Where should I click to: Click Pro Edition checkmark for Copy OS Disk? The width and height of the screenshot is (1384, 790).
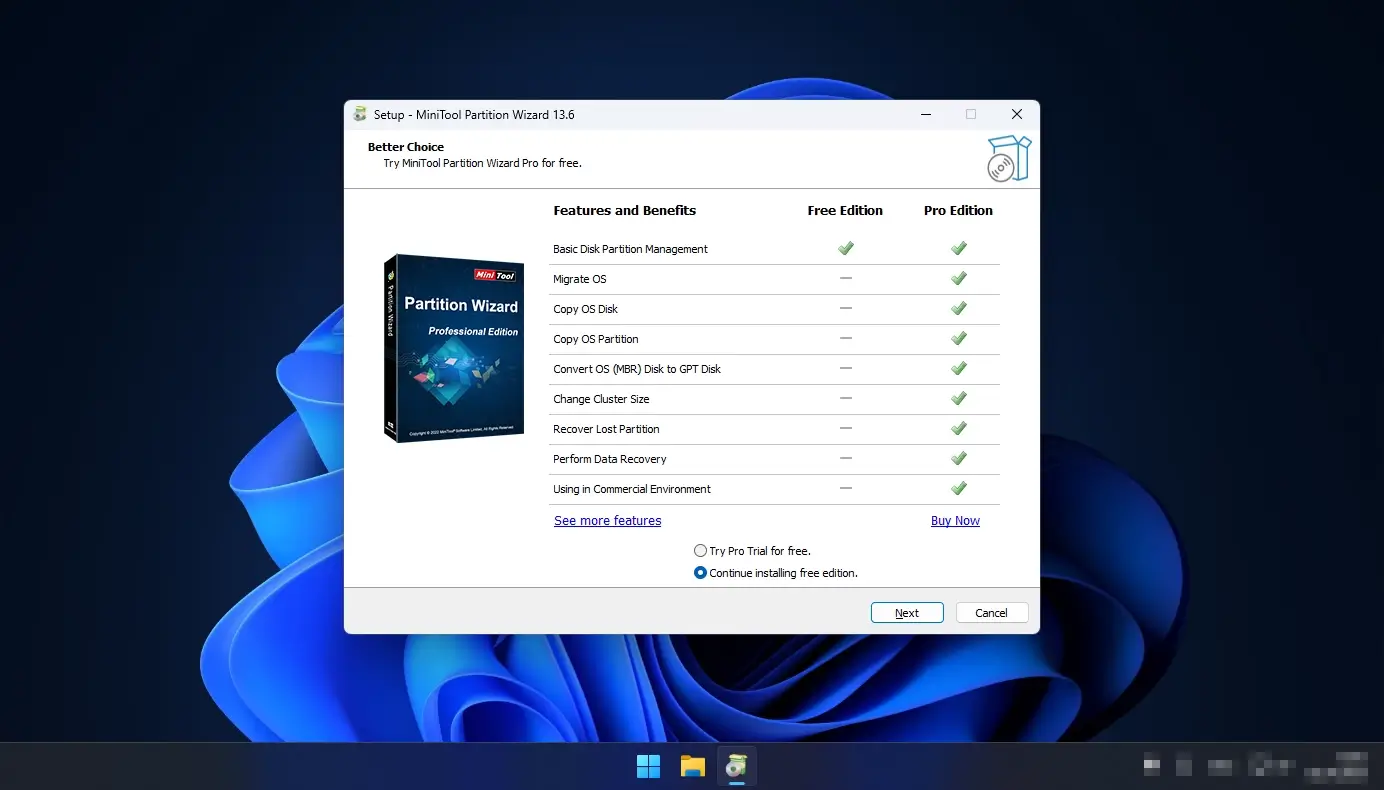tap(959, 308)
